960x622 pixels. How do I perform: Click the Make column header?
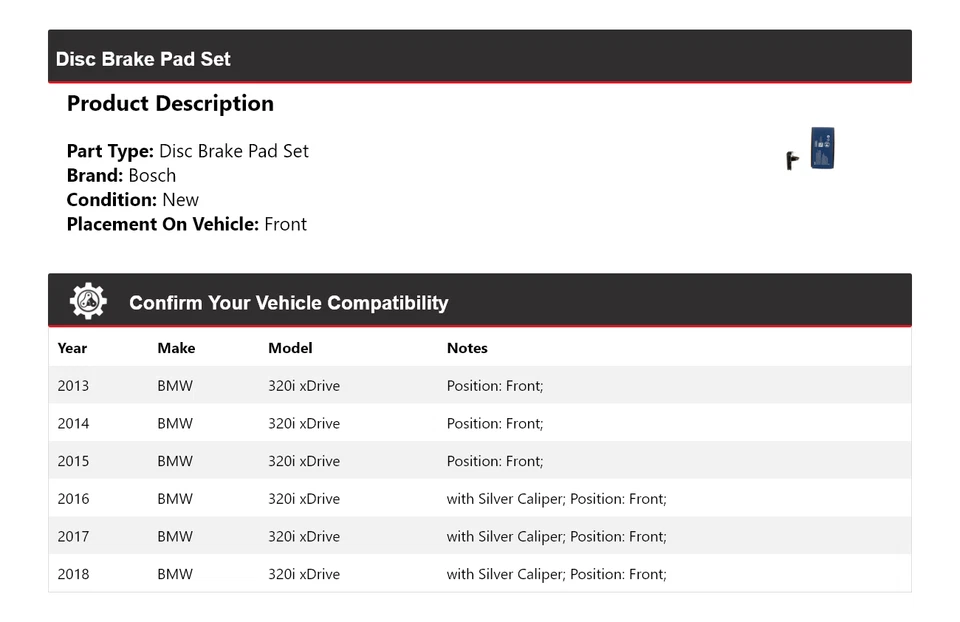click(176, 348)
